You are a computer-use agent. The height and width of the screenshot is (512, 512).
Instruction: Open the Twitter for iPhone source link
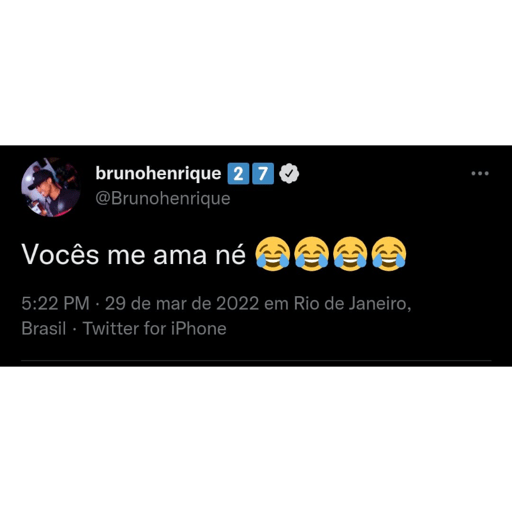pos(155,328)
